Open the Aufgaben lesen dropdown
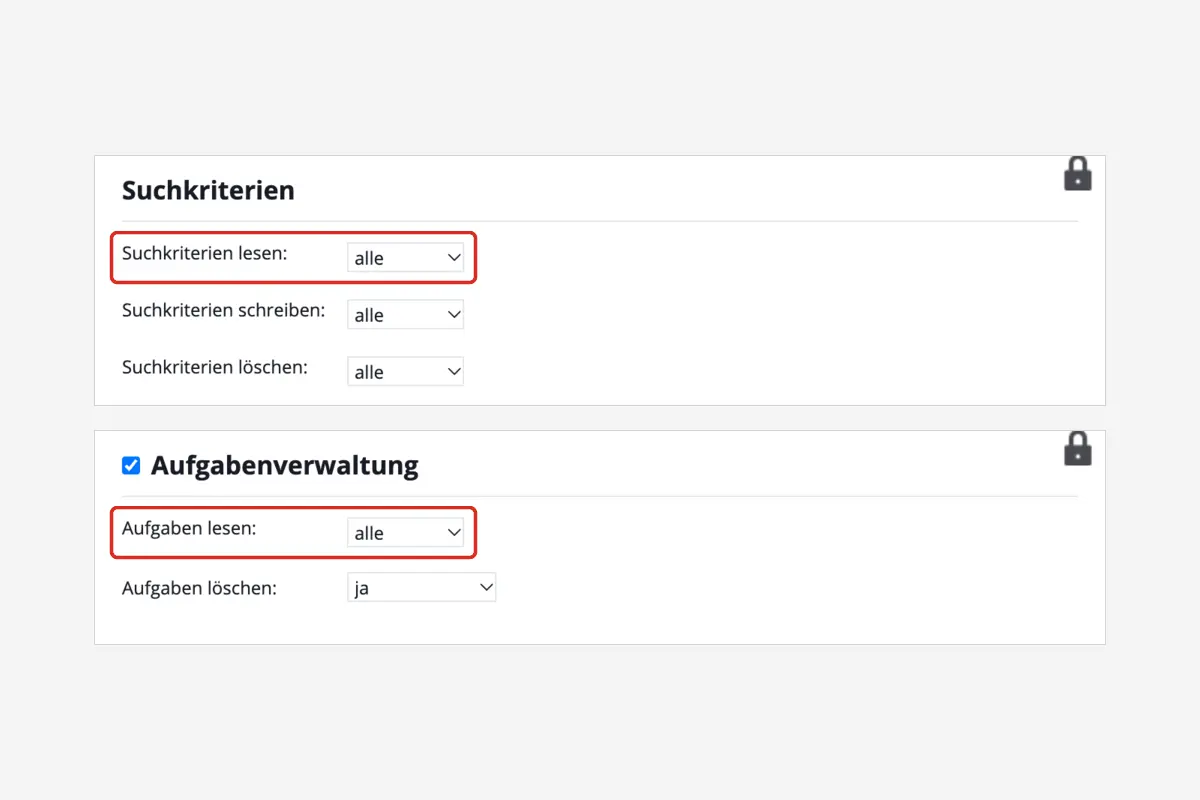Image resolution: width=1200 pixels, height=800 pixels. click(x=406, y=533)
